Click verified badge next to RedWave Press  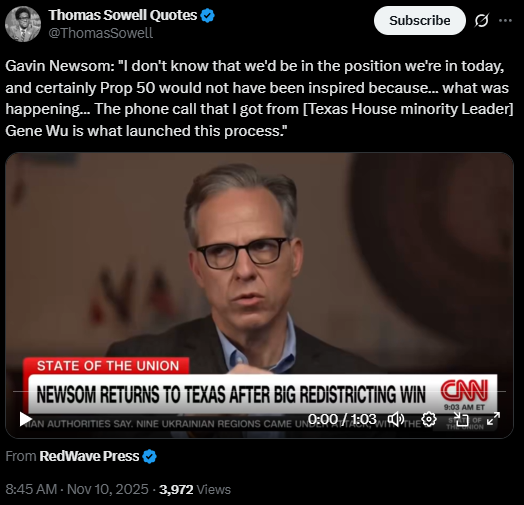click(149, 457)
